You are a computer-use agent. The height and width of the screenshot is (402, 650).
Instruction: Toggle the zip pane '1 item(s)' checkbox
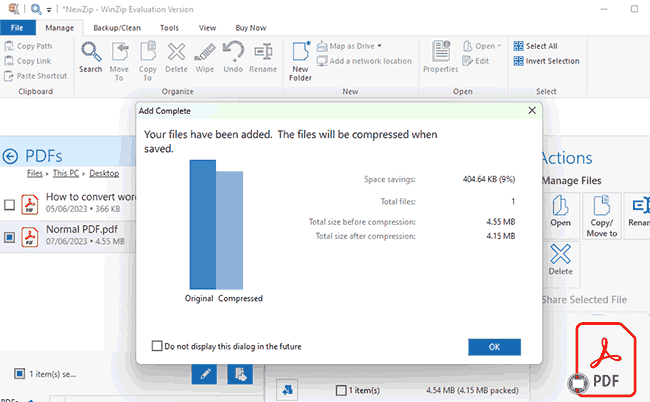tap(341, 390)
